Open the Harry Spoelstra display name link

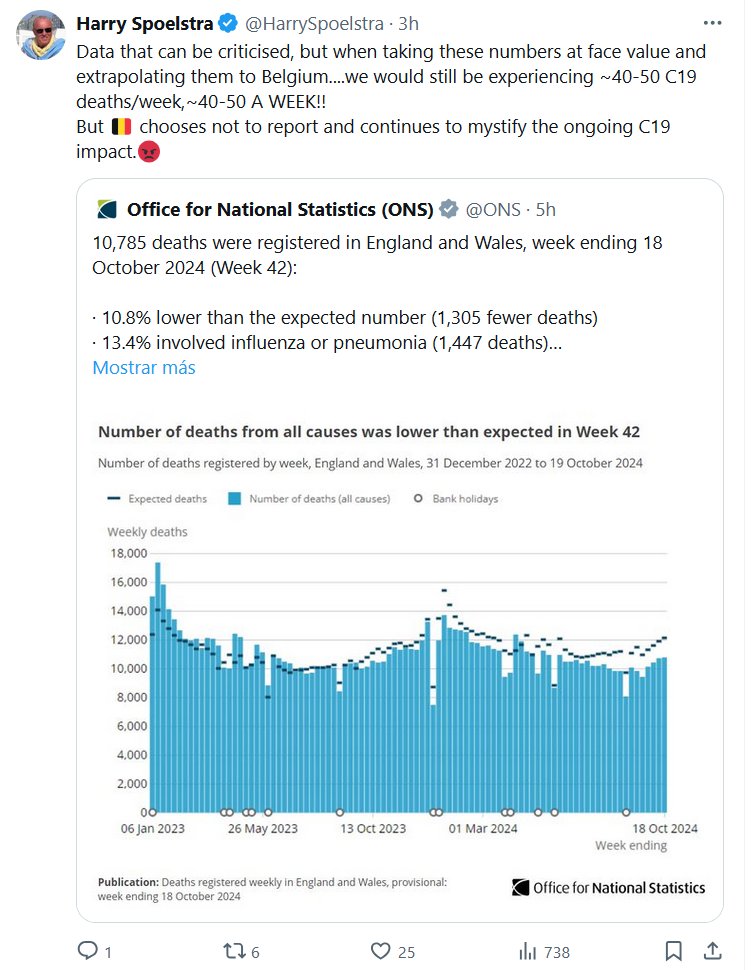(144, 23)
